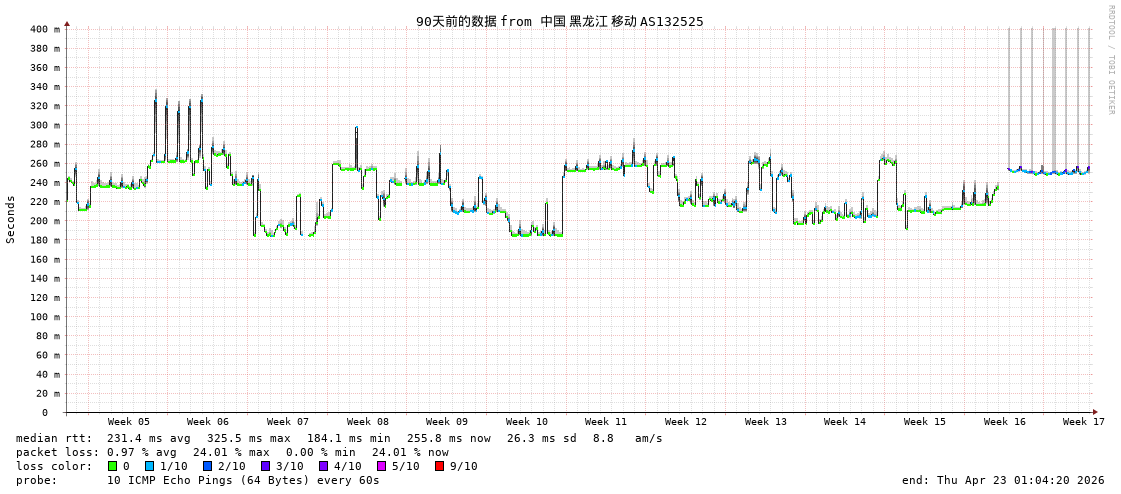Image resolution: width=1121 pixels, height=494 pixels.
Task: Click the Y-axis top arrow
Action: pos(67,23)
